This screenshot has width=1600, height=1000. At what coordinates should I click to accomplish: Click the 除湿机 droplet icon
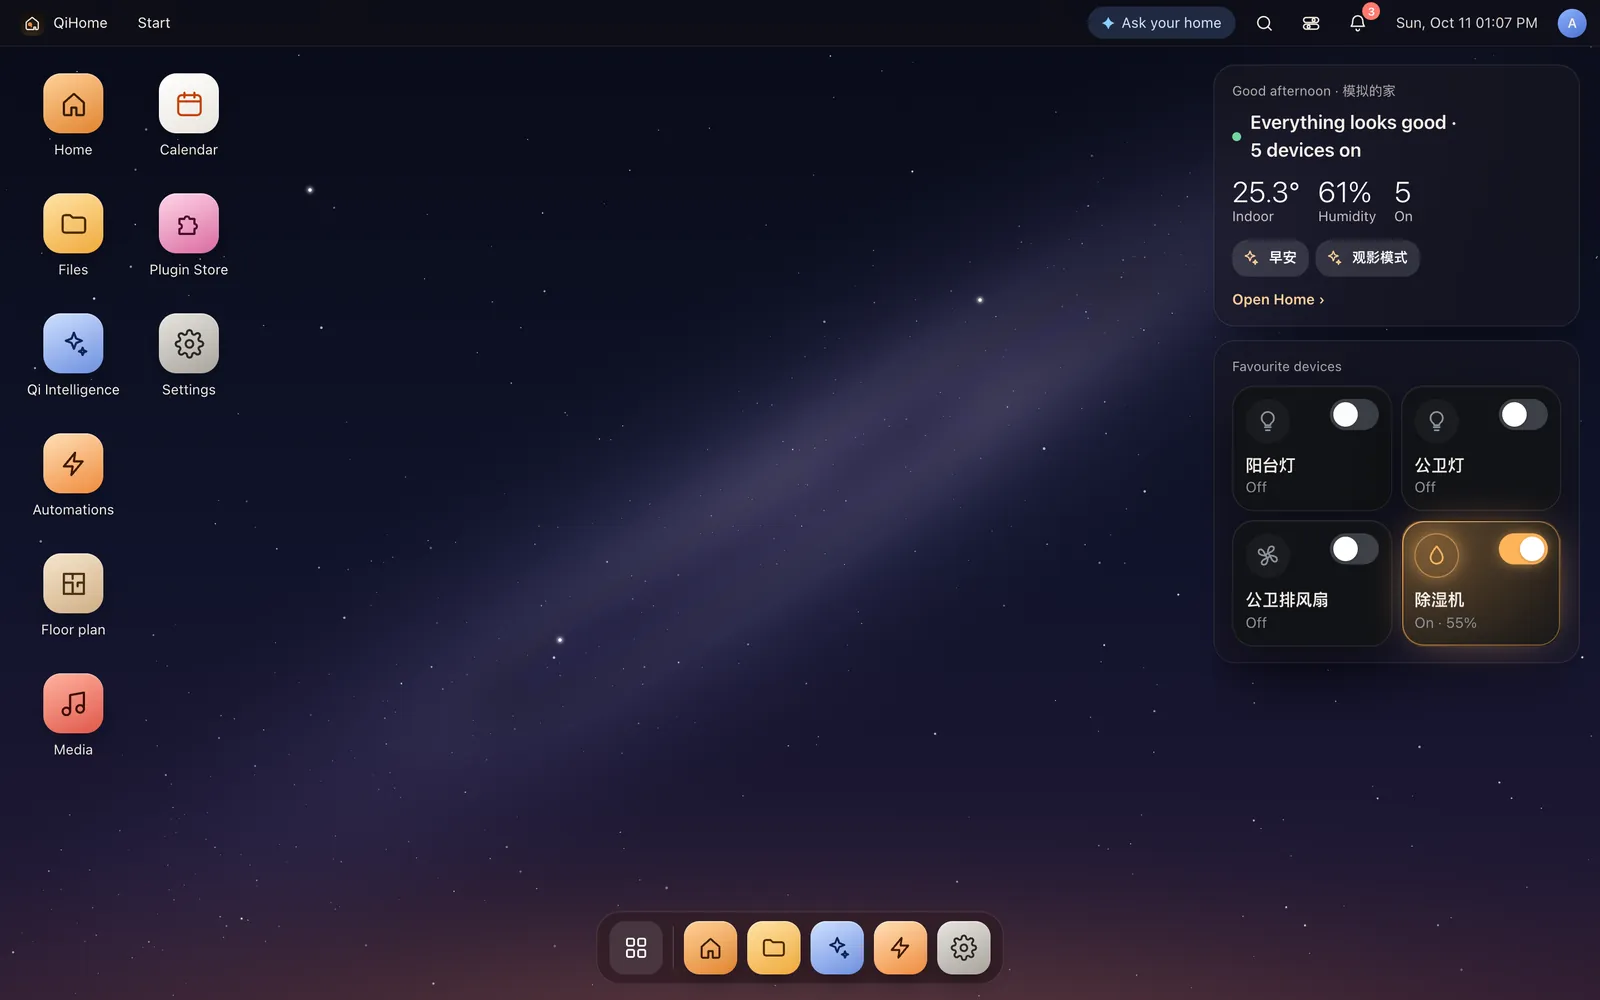tap(1436, 555)
